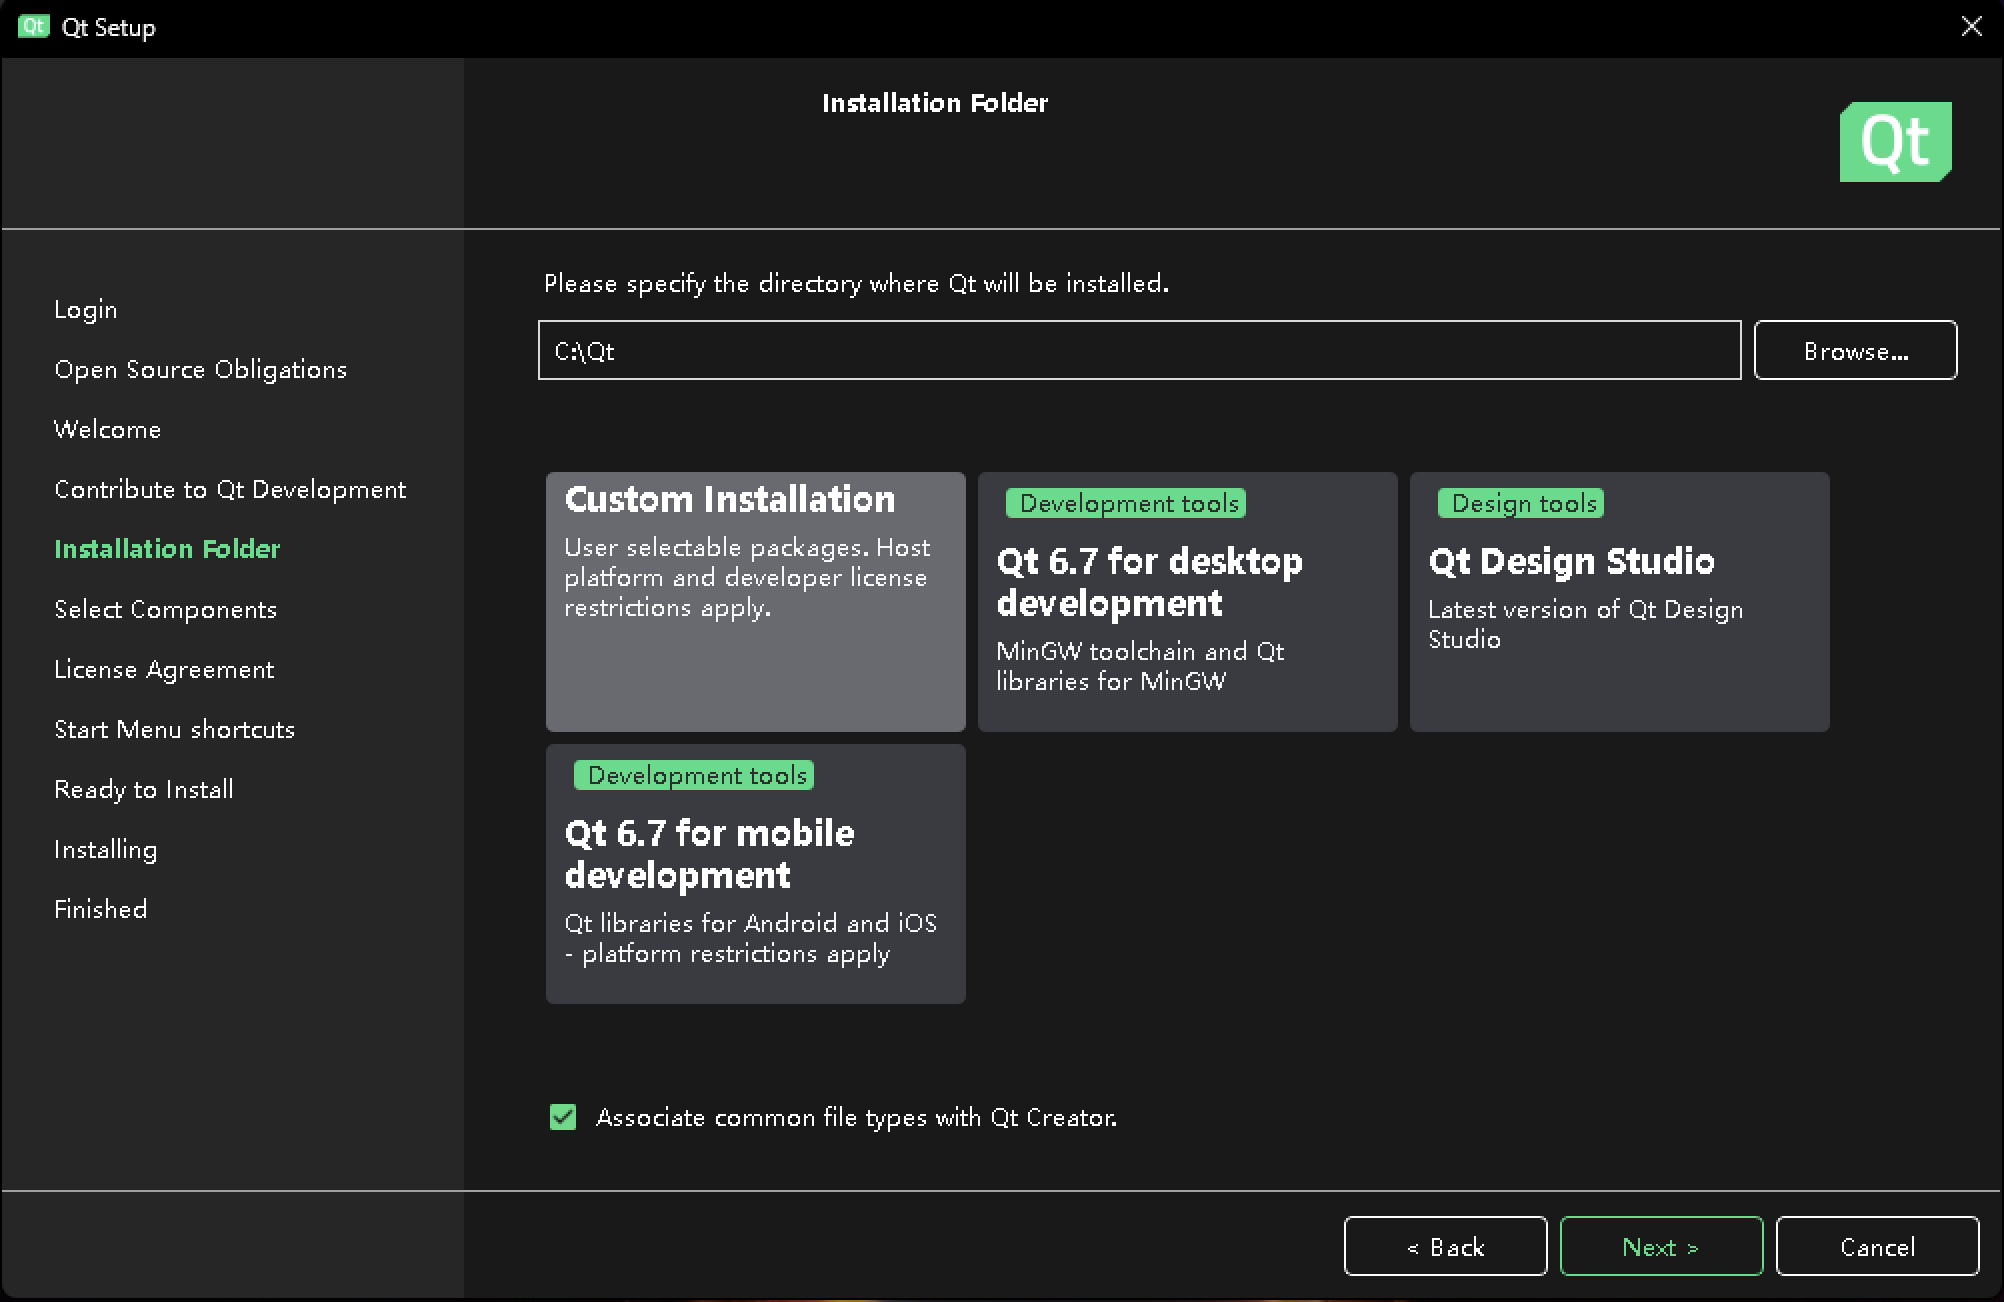
Task: Open the Start Menu shortcuts step
Action: (x=174, y=729)
